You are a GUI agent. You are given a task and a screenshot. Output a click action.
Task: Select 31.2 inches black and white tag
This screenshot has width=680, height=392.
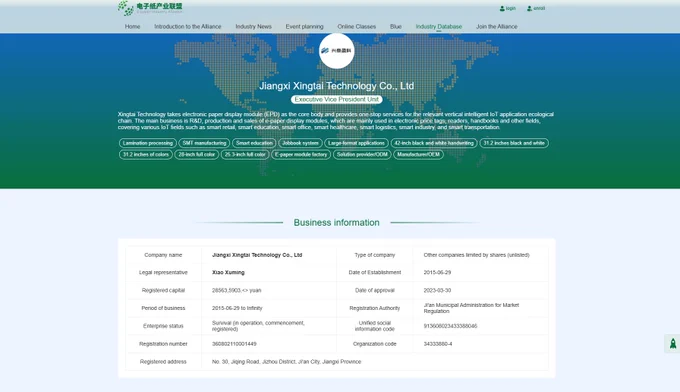click(x=514, y=143)
